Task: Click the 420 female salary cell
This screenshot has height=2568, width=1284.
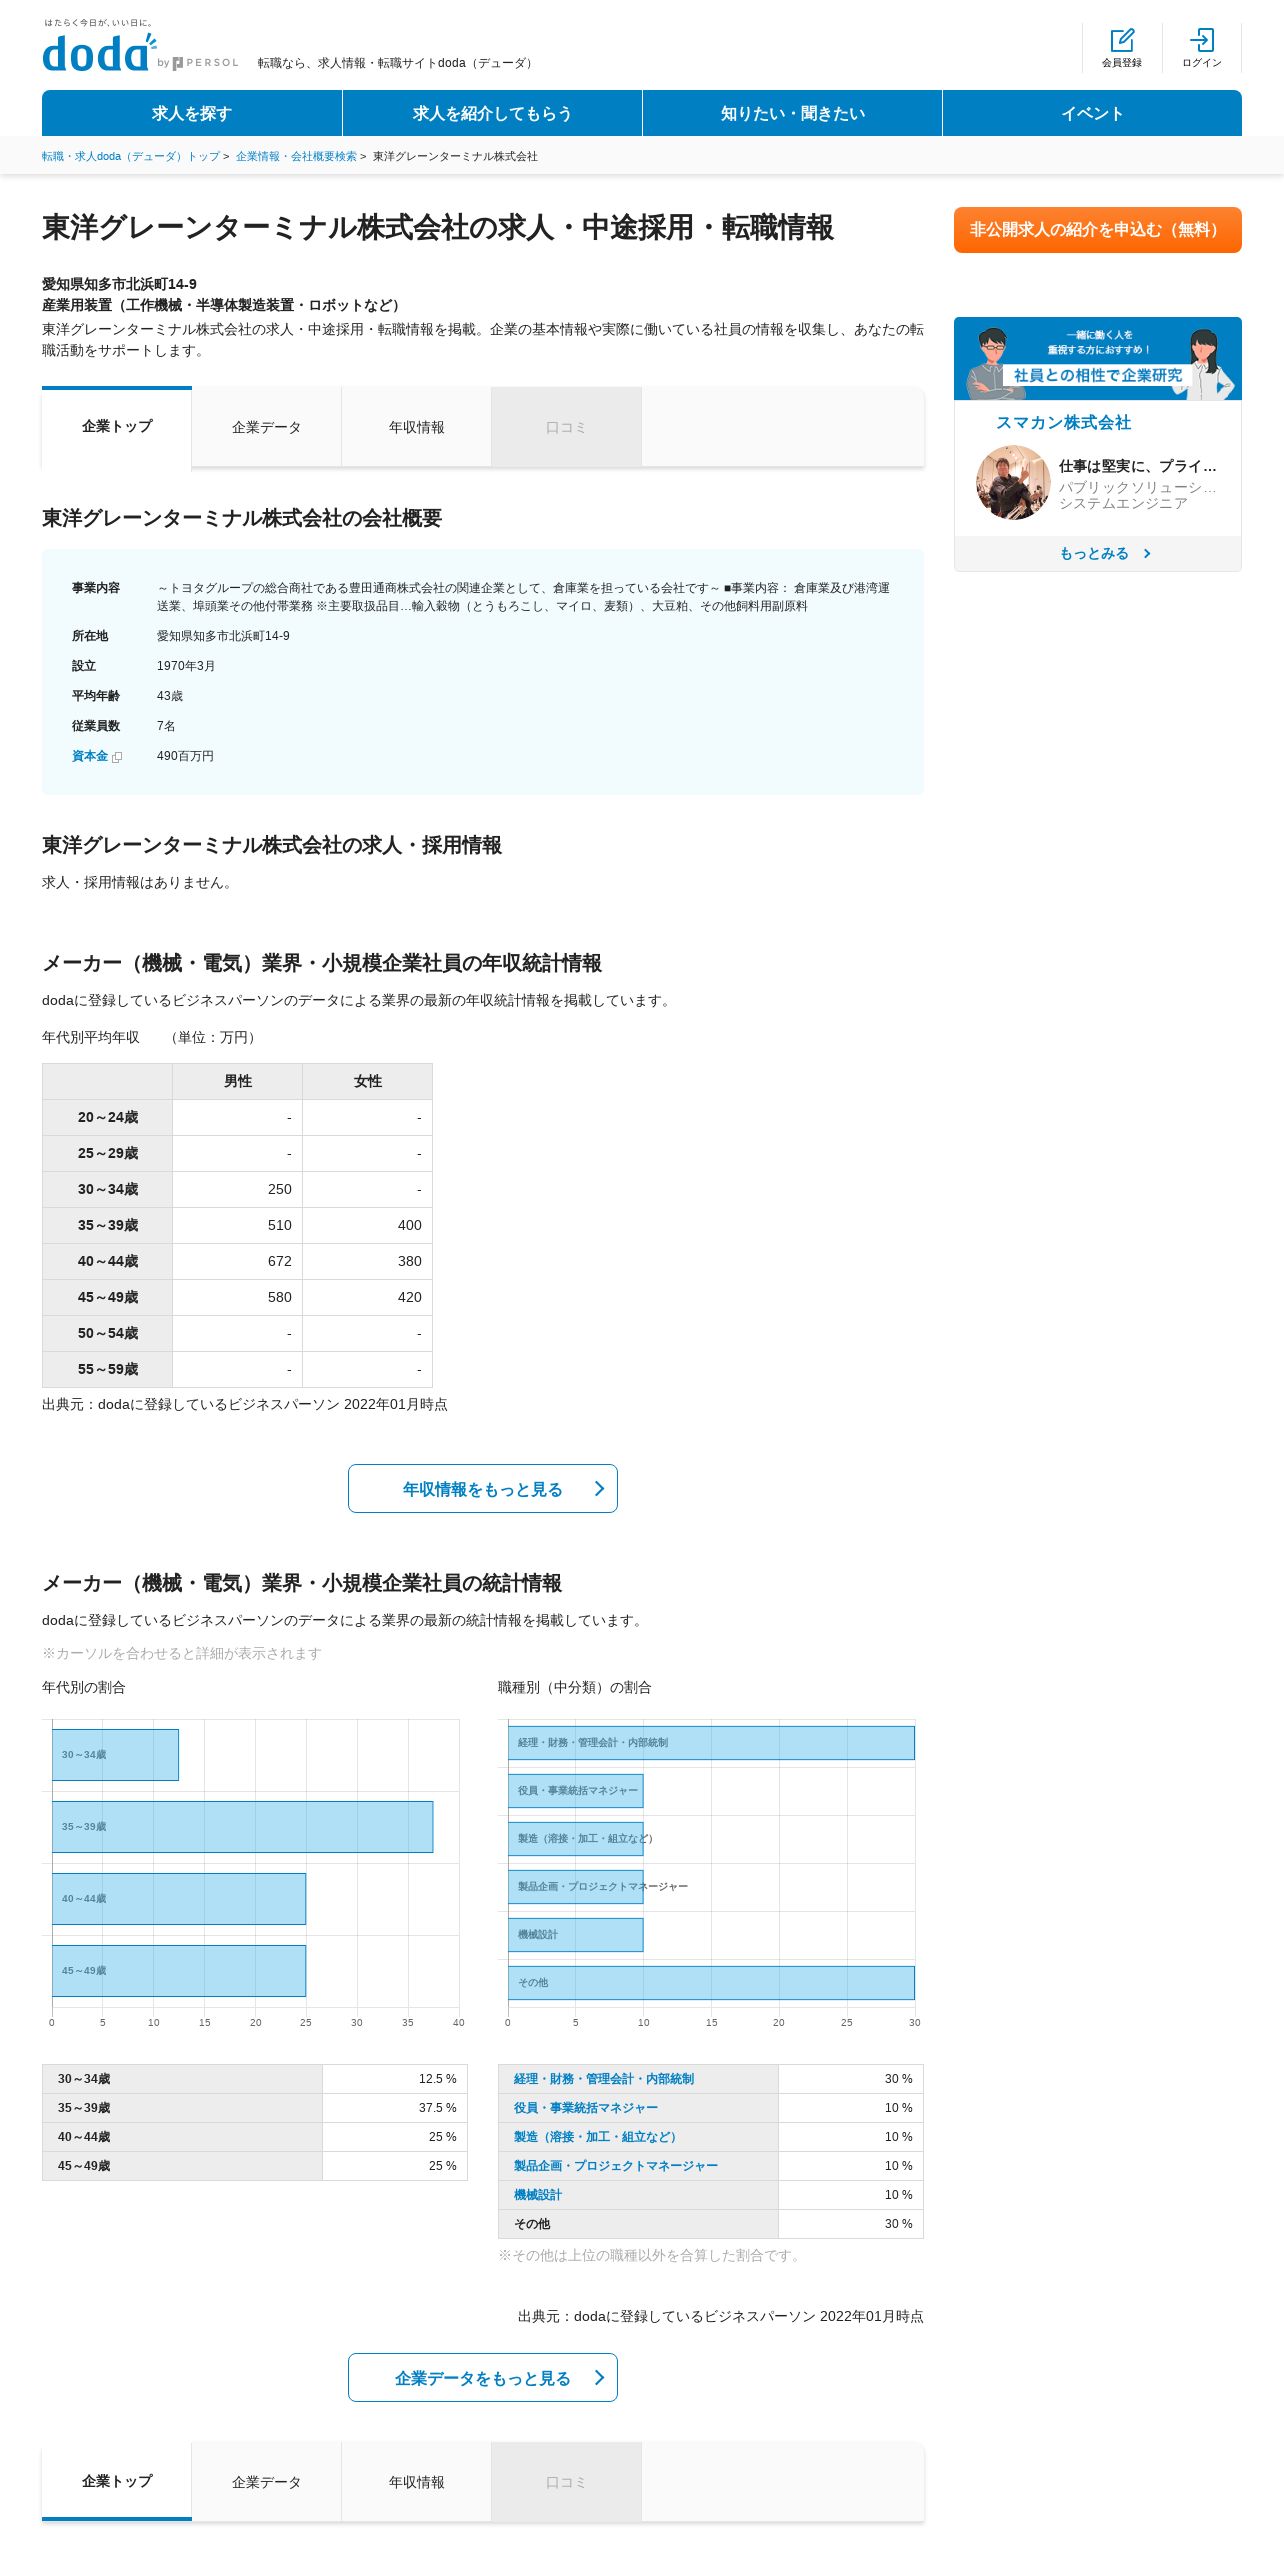Action: 368,1297
